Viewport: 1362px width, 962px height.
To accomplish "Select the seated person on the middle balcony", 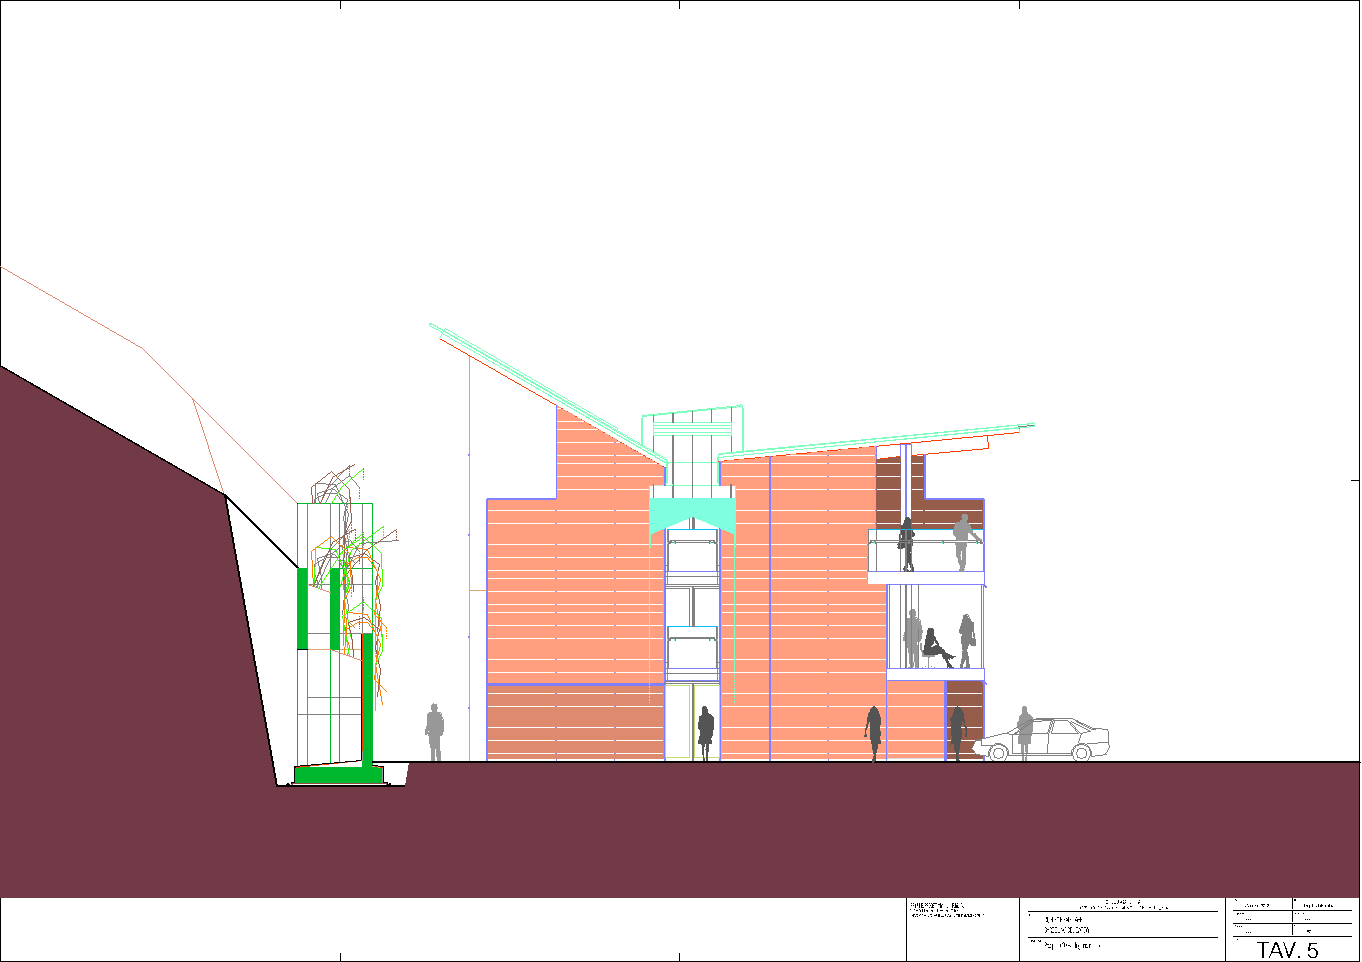I will click(x=937, y=647).
